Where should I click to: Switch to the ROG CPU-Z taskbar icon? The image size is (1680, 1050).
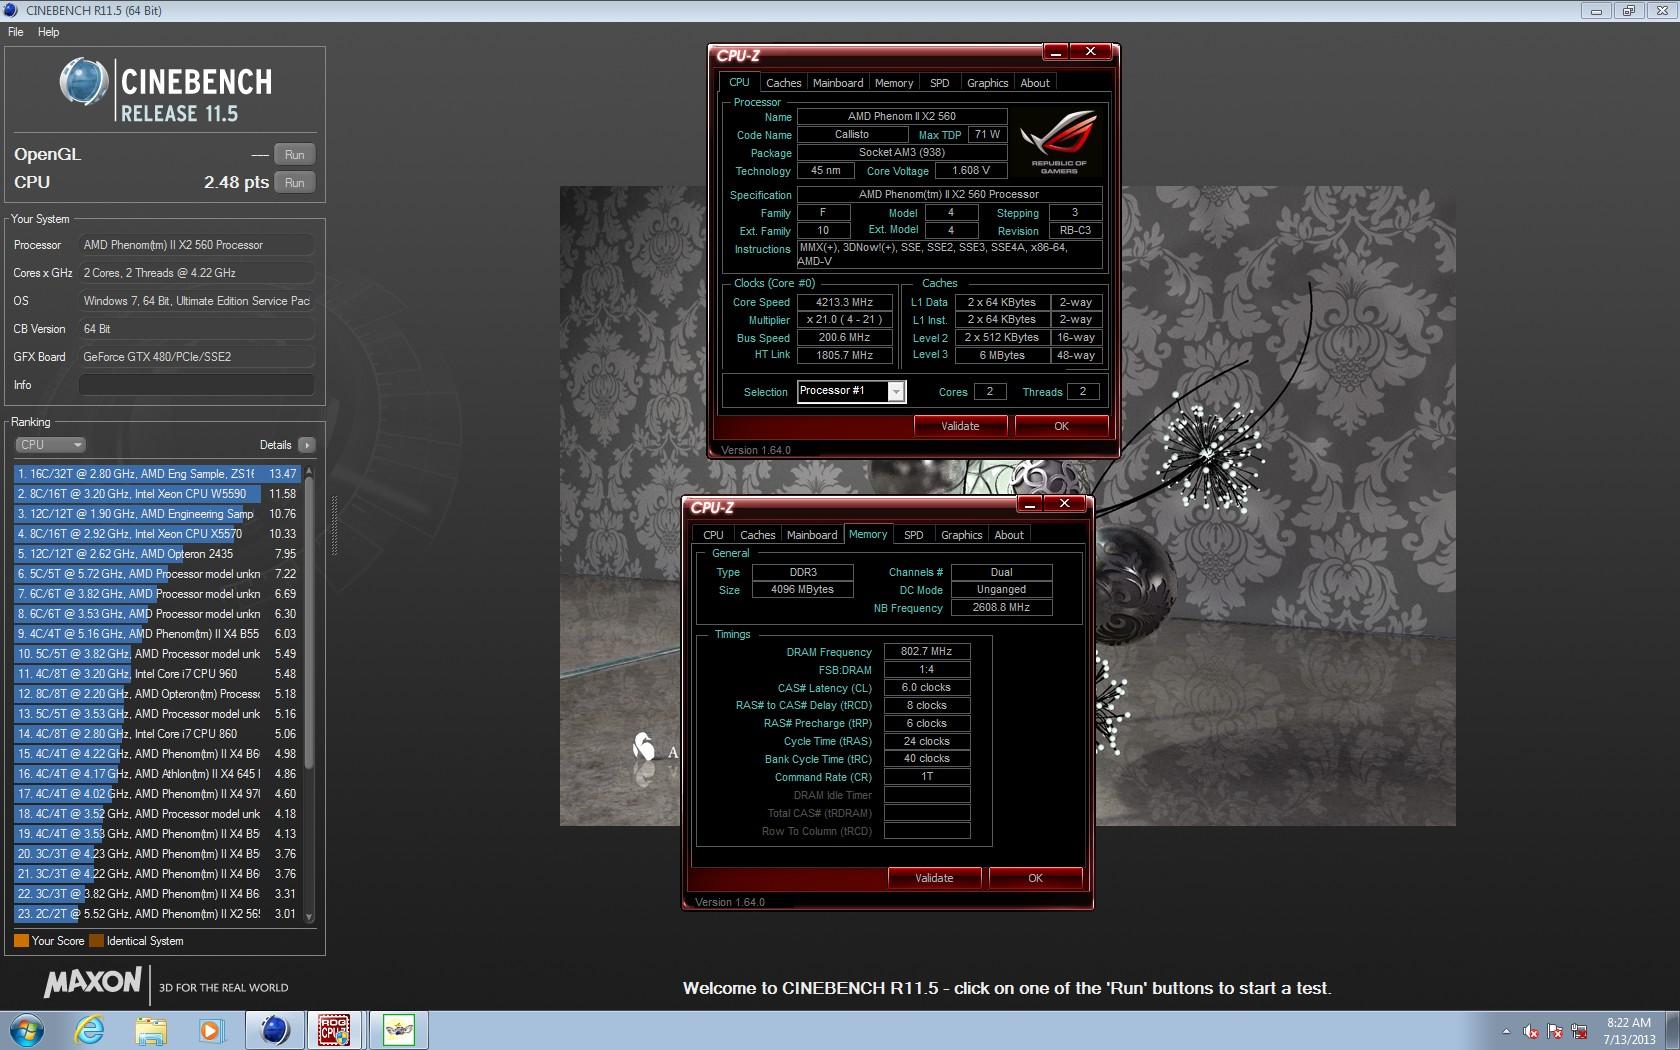pyautogui.click(x=334, y=1030)
